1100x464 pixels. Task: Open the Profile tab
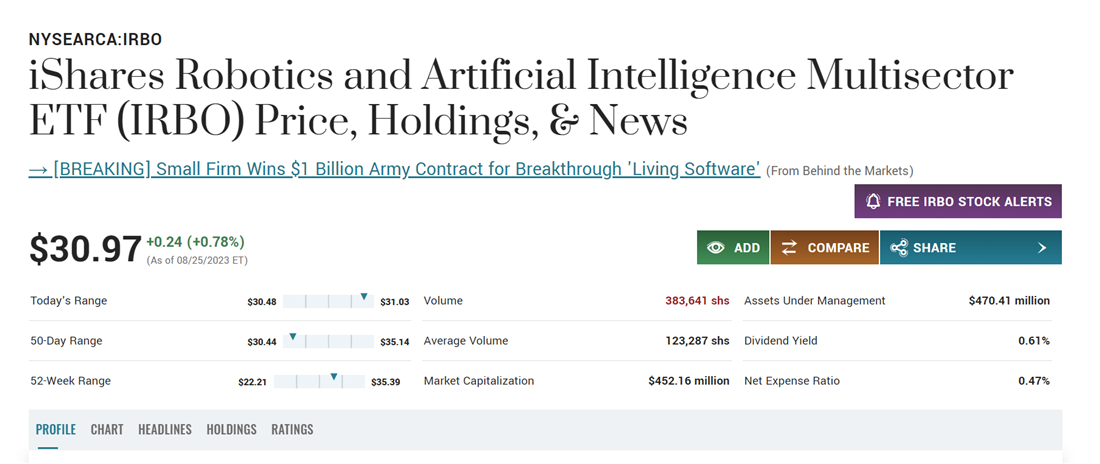click(x=56, y=429)
